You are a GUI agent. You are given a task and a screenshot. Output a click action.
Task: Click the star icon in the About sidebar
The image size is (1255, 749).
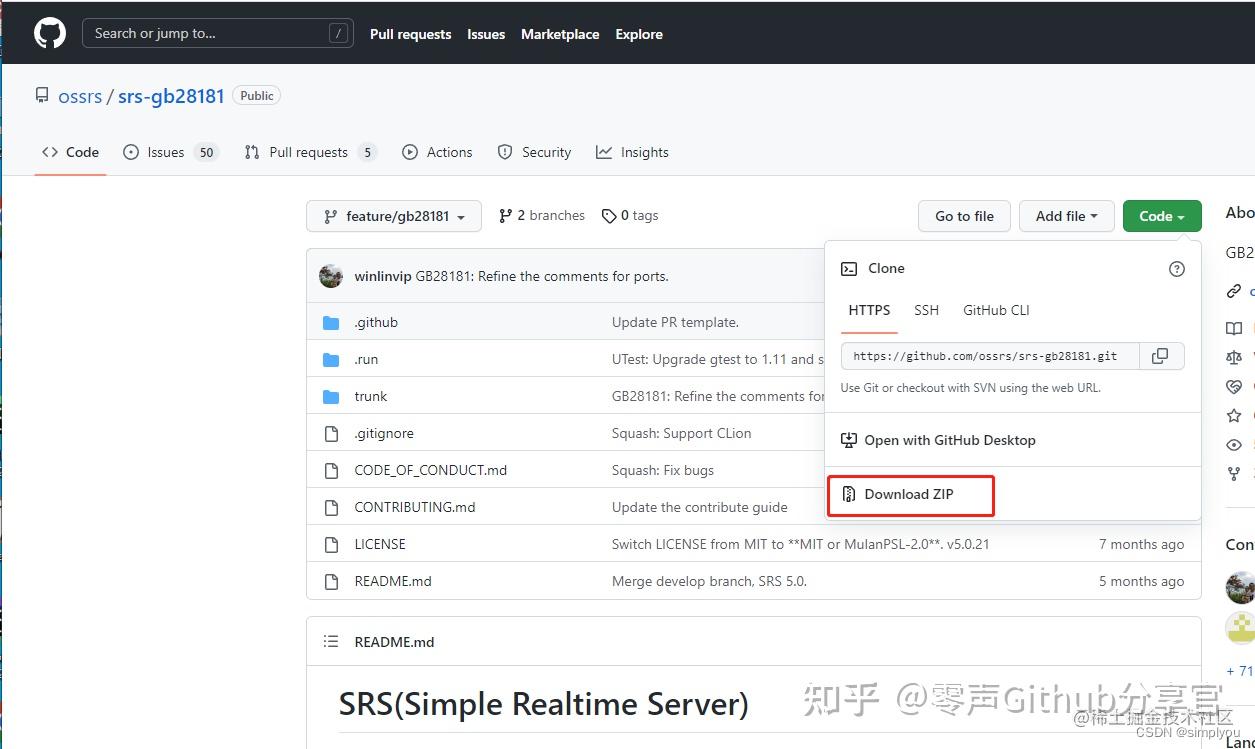1233,415
